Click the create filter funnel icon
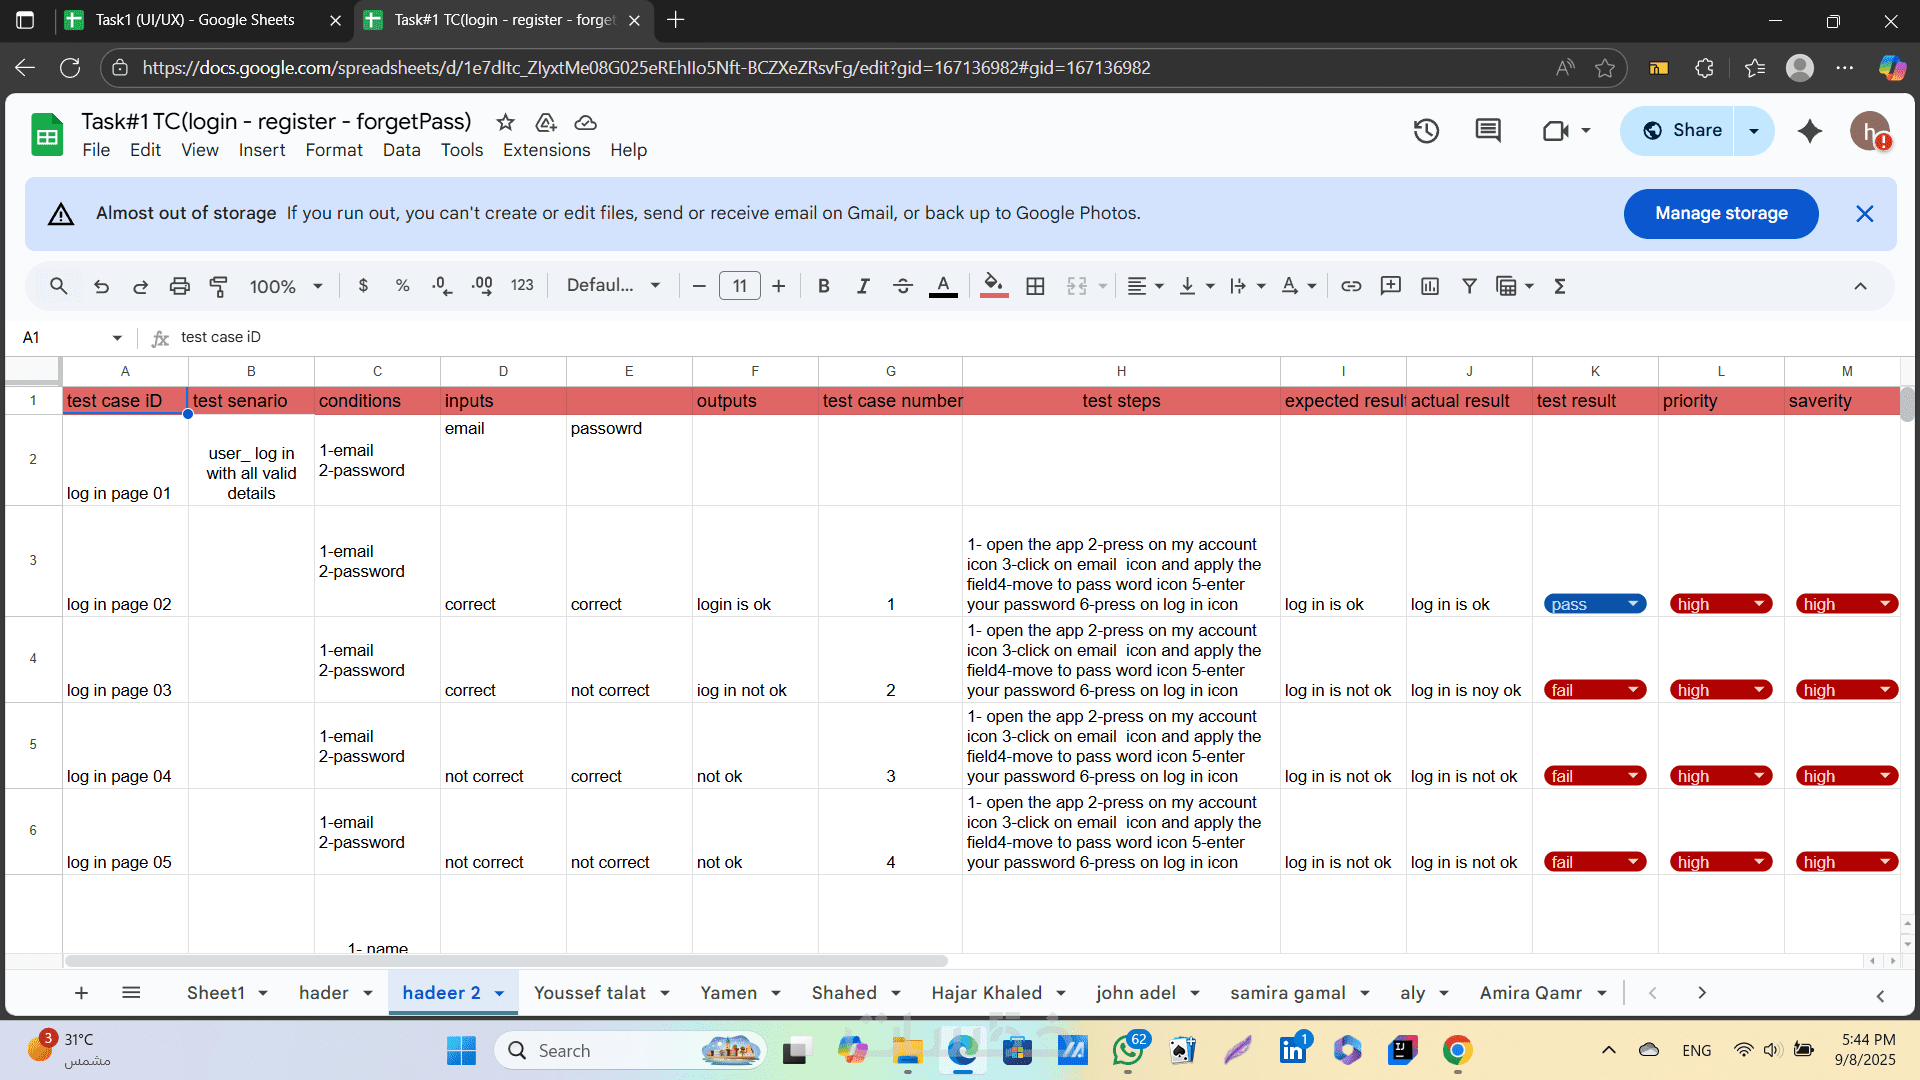Viewport: 1920px width, 1080px height. [1469, 286]
